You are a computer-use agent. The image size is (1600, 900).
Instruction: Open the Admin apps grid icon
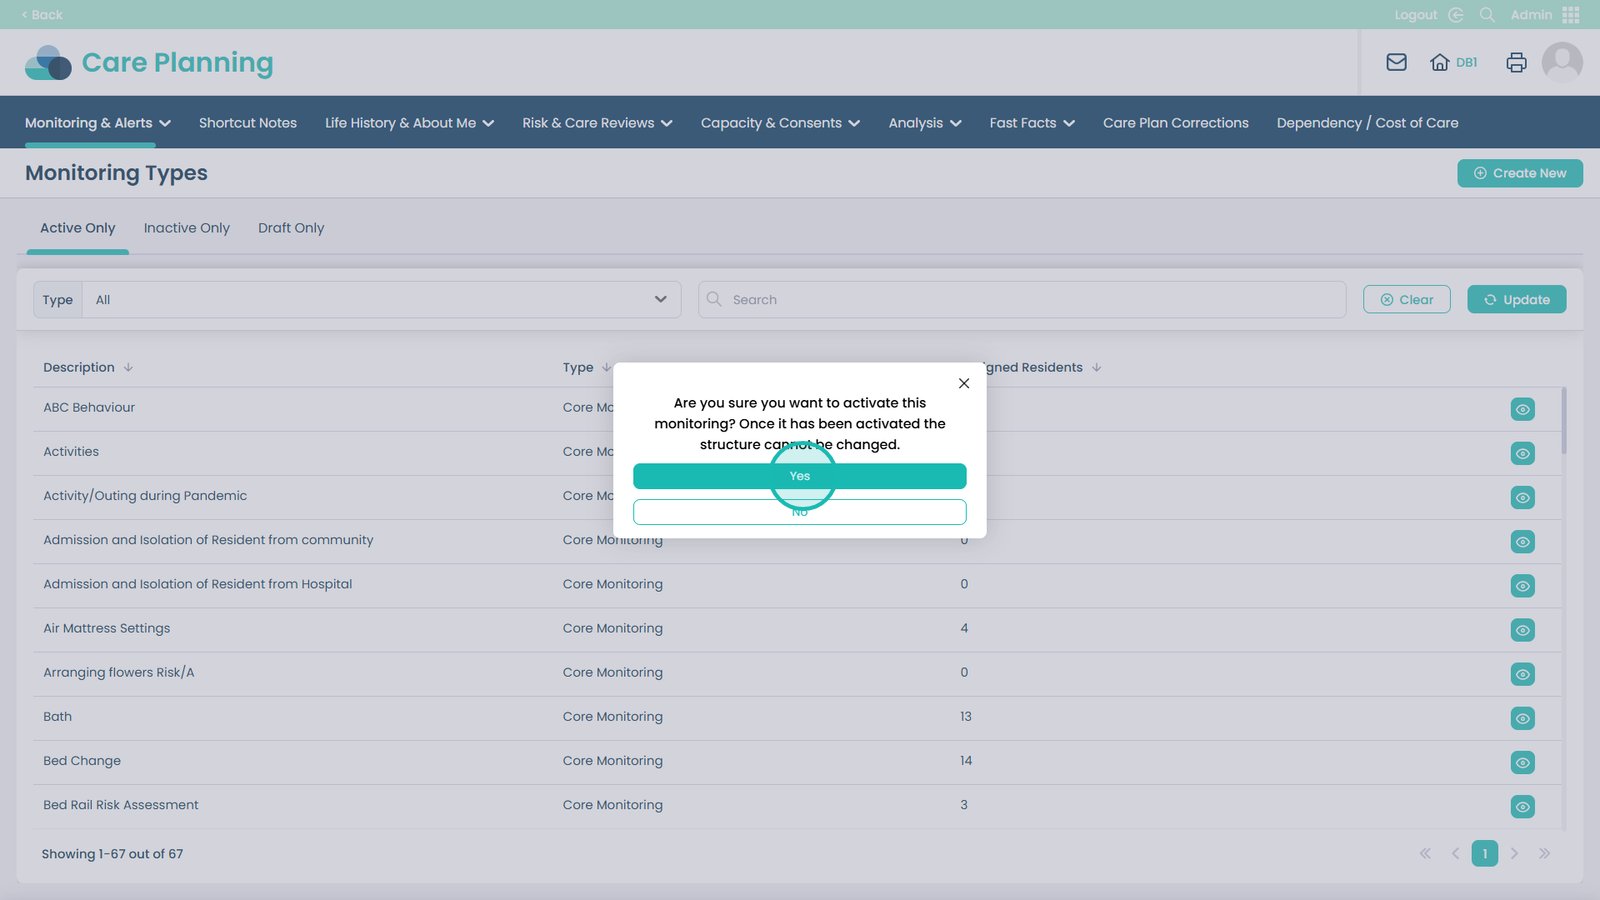(x=1571, y=15)
